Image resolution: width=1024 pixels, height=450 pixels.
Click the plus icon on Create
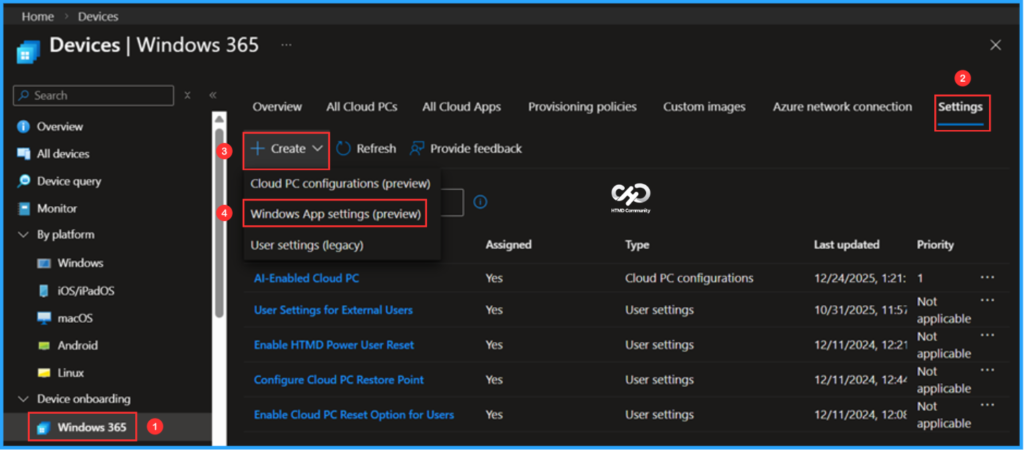point(257,149)
